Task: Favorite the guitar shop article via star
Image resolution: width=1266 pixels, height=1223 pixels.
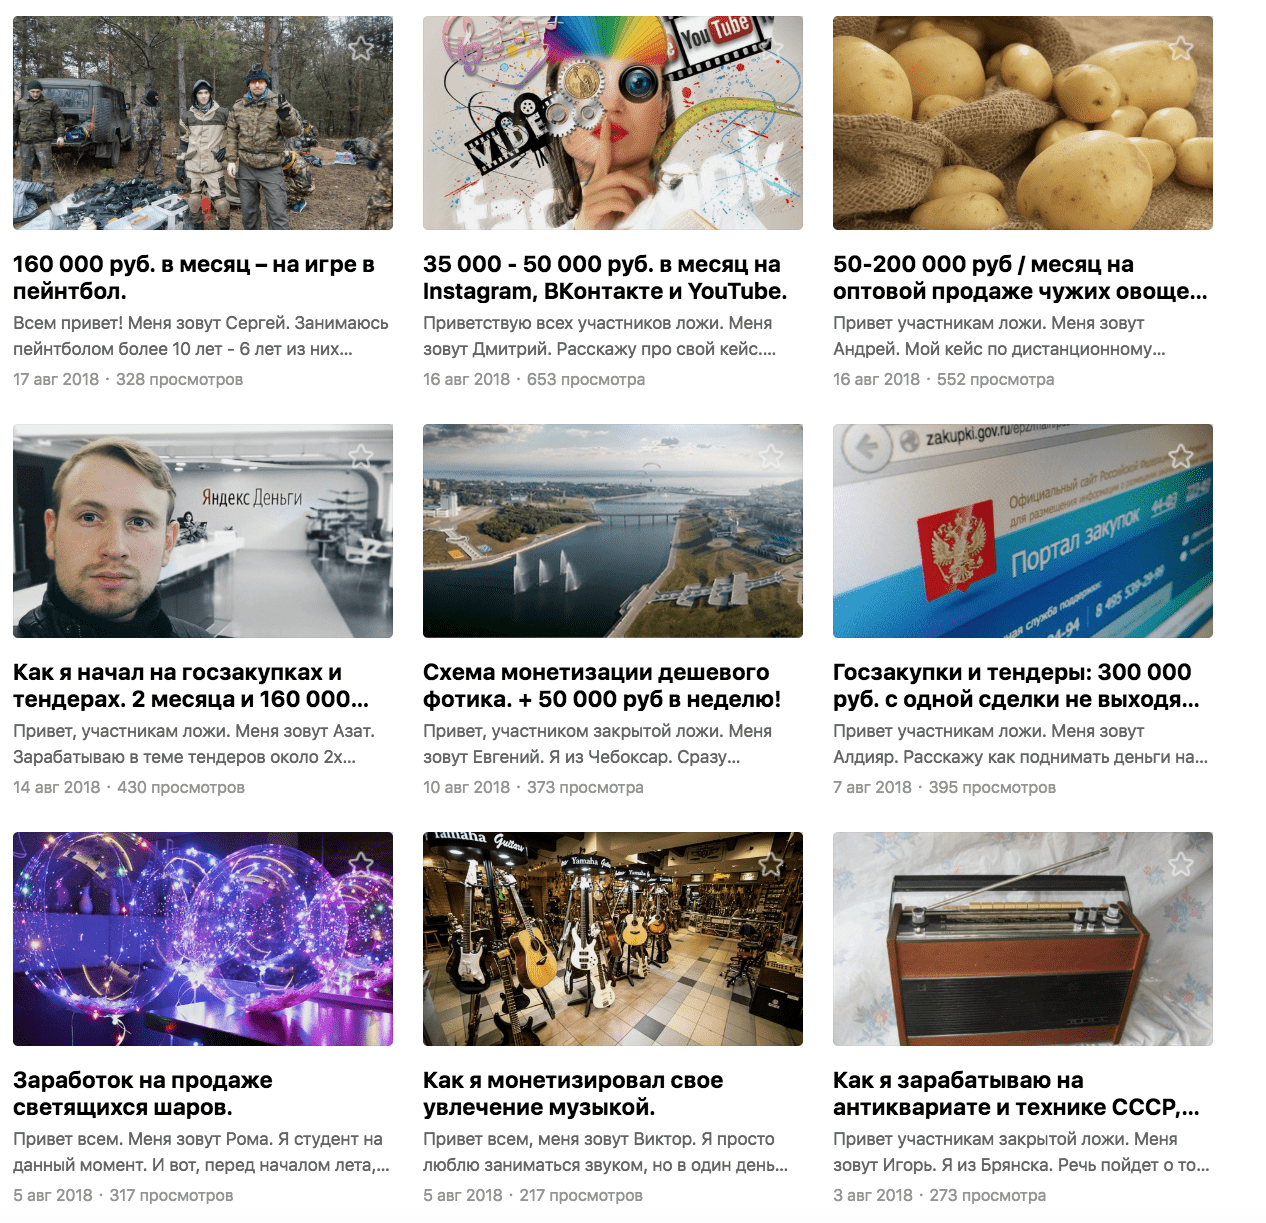Action: tap(771, 864)
